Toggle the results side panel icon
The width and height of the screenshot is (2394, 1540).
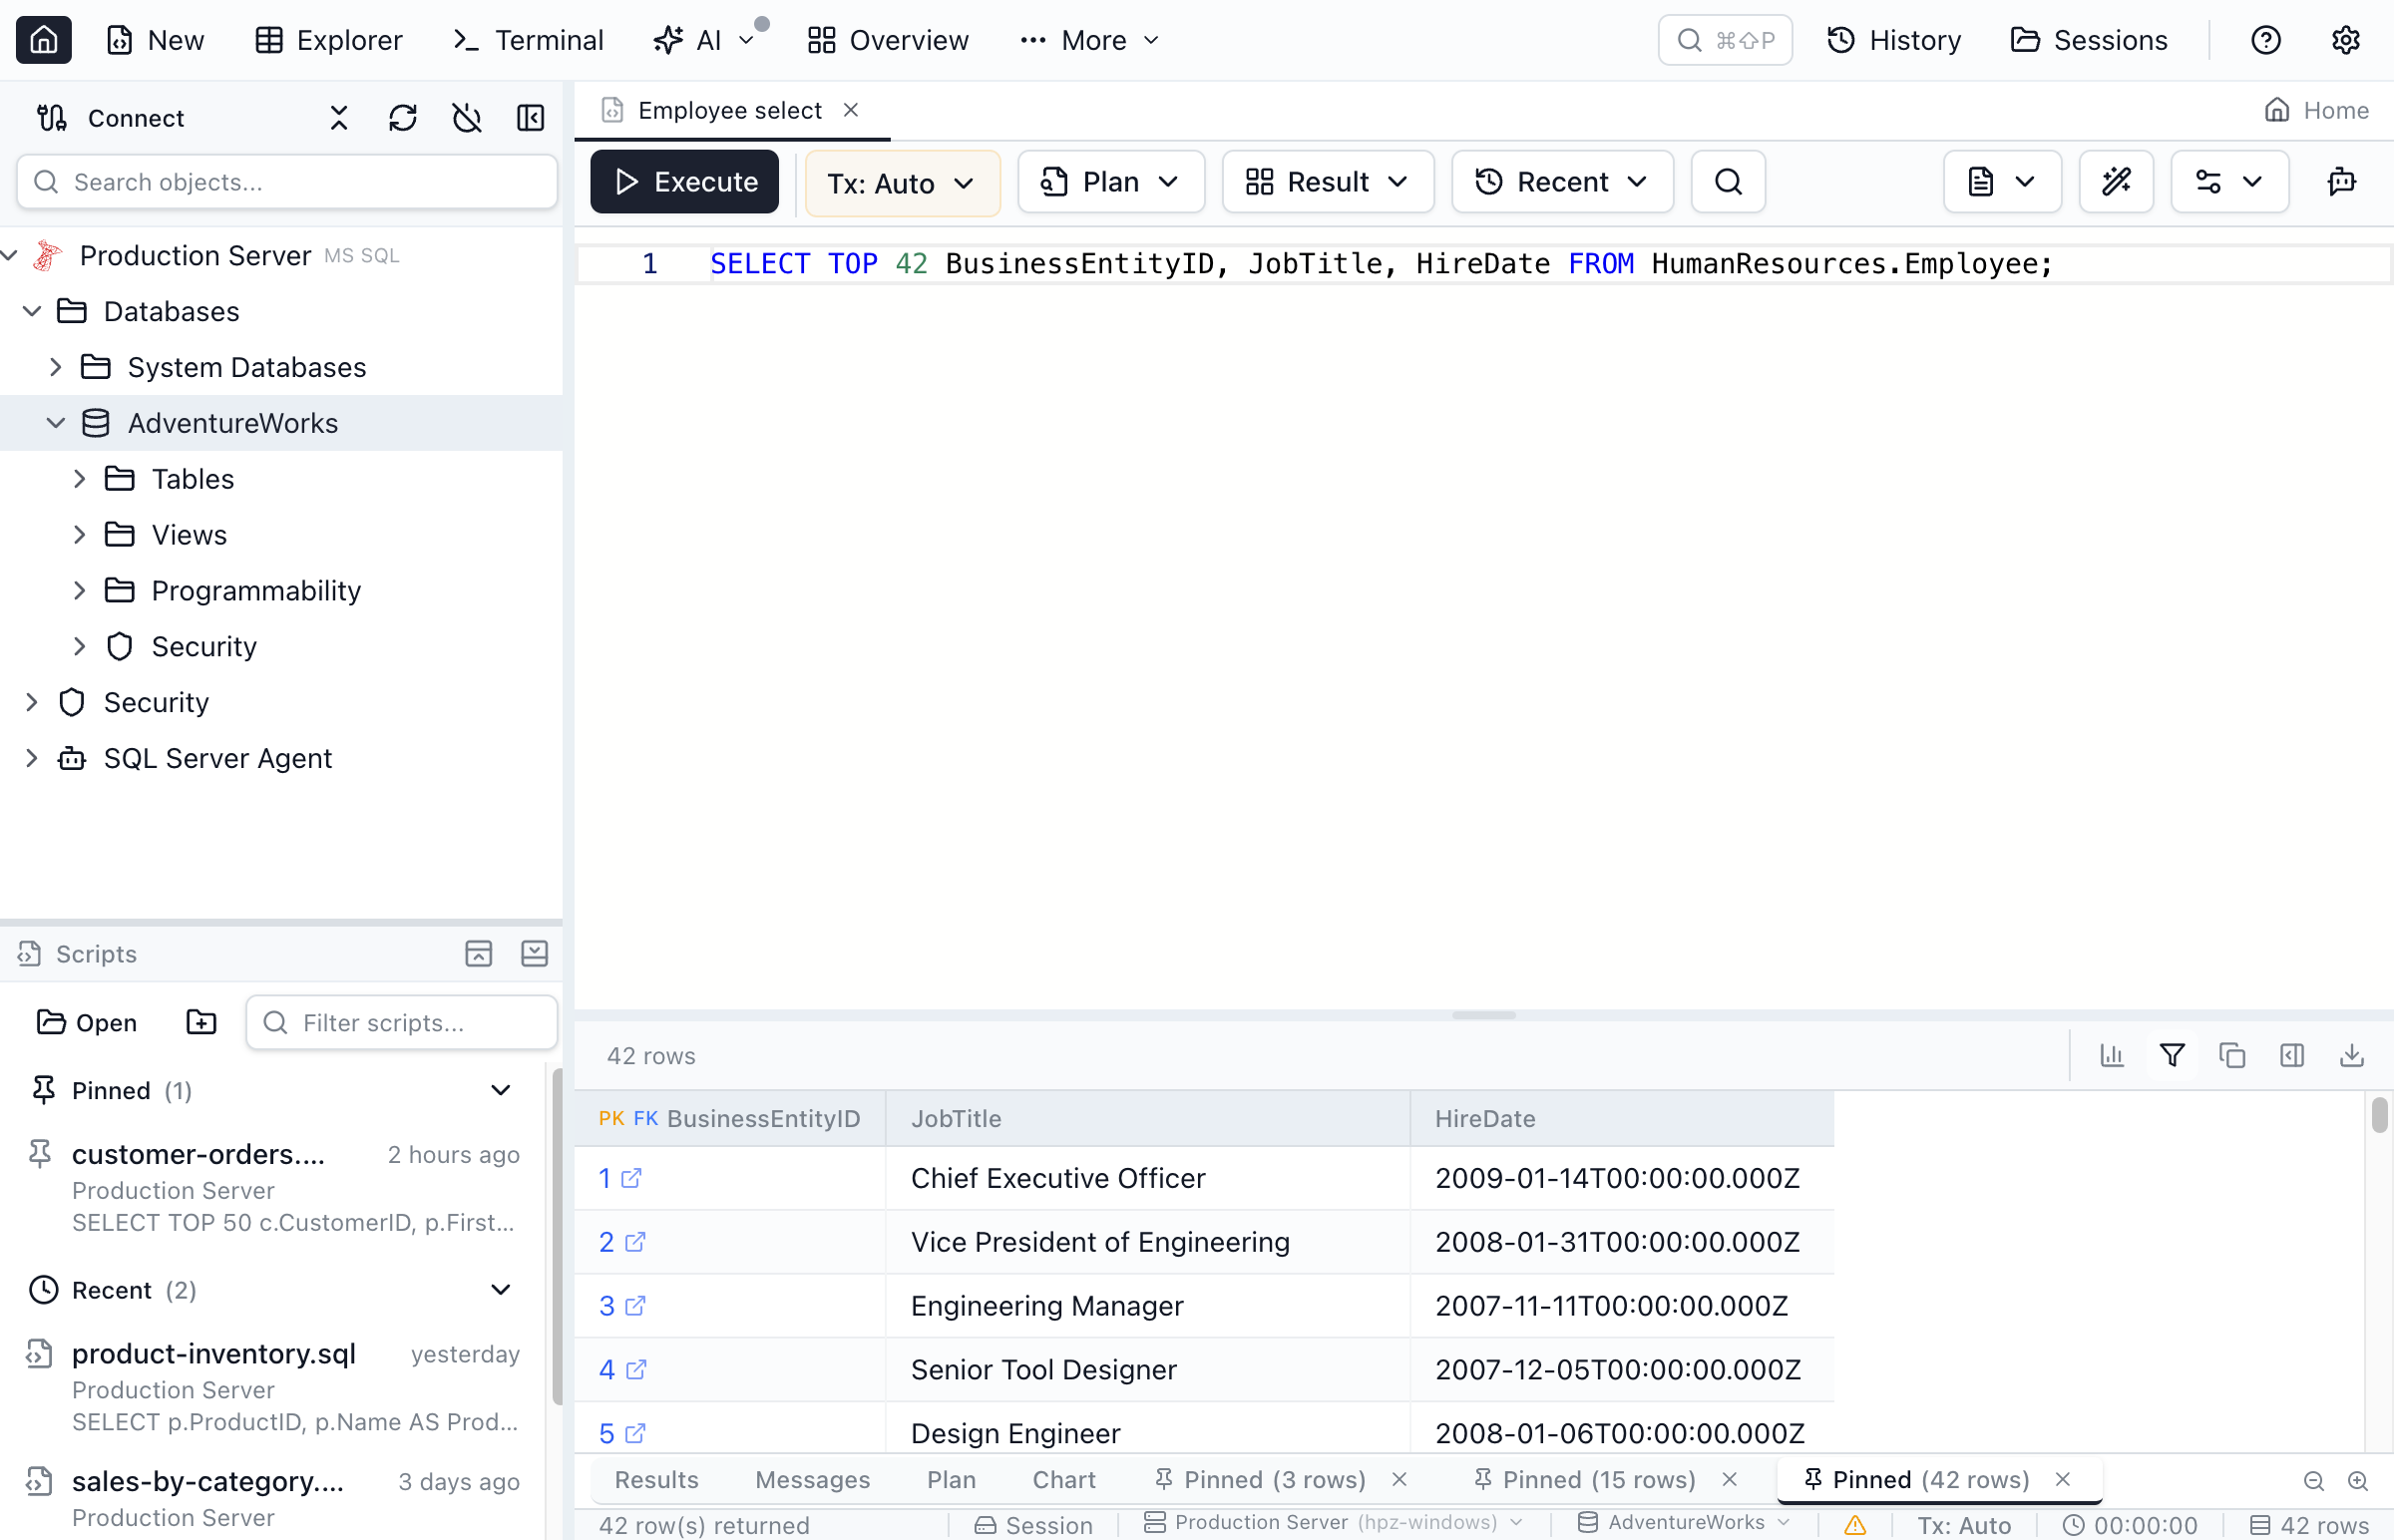(x=2292, y=1057)
